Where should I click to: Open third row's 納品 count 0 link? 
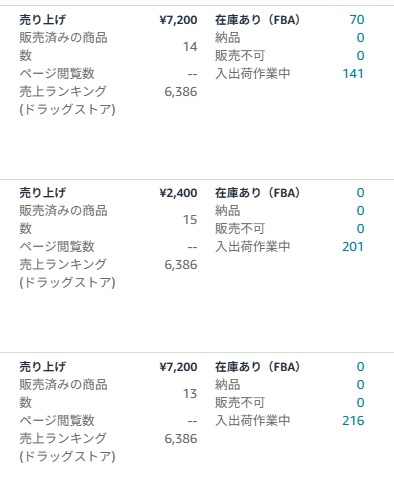pos(360,385)
